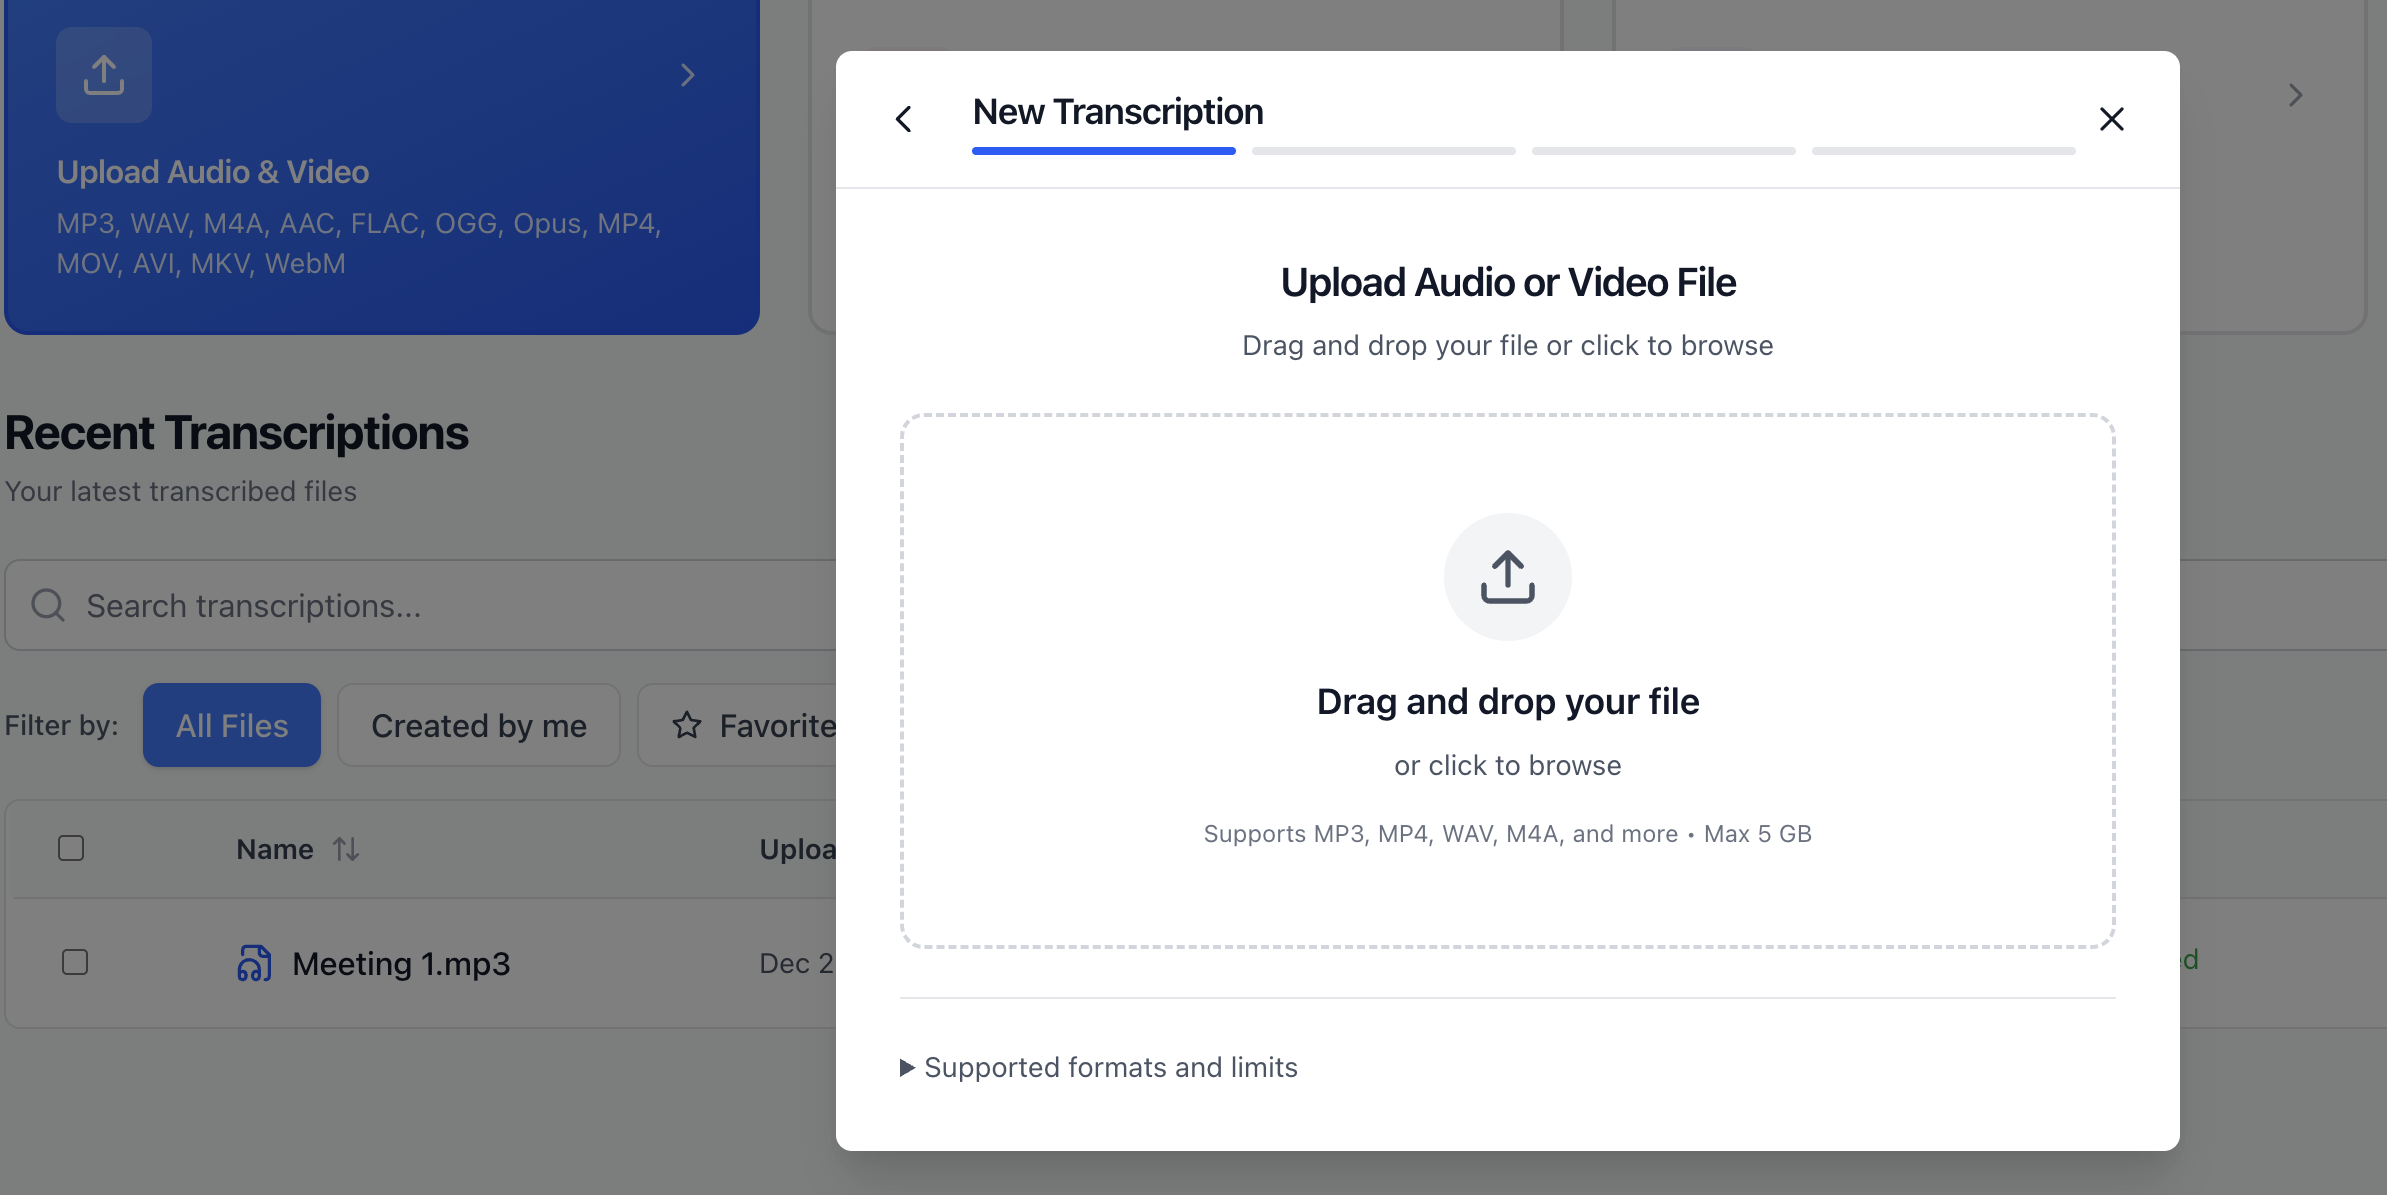2387x1195 pixels.
Task: Click the audio file icon next to Meeting 1.mp3
Action: pyautogui.click(x=253, y=963)
